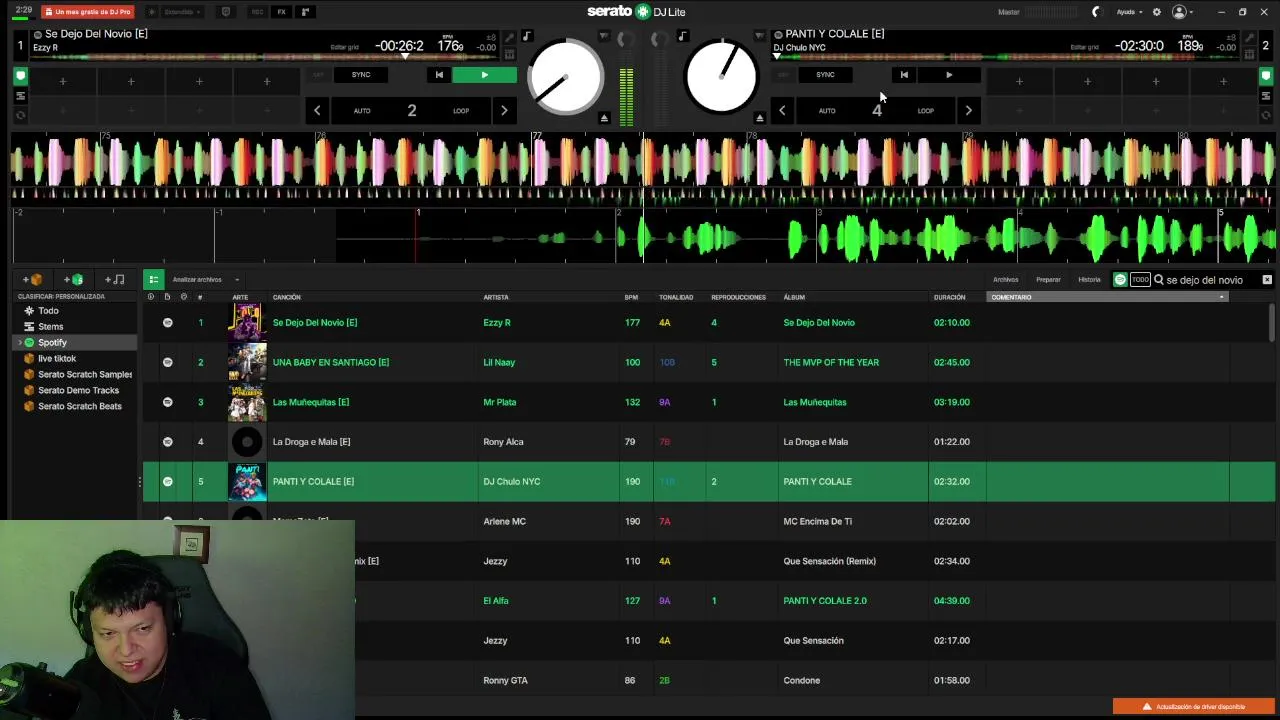Halve the deck 2 loop size

(782, 111)
